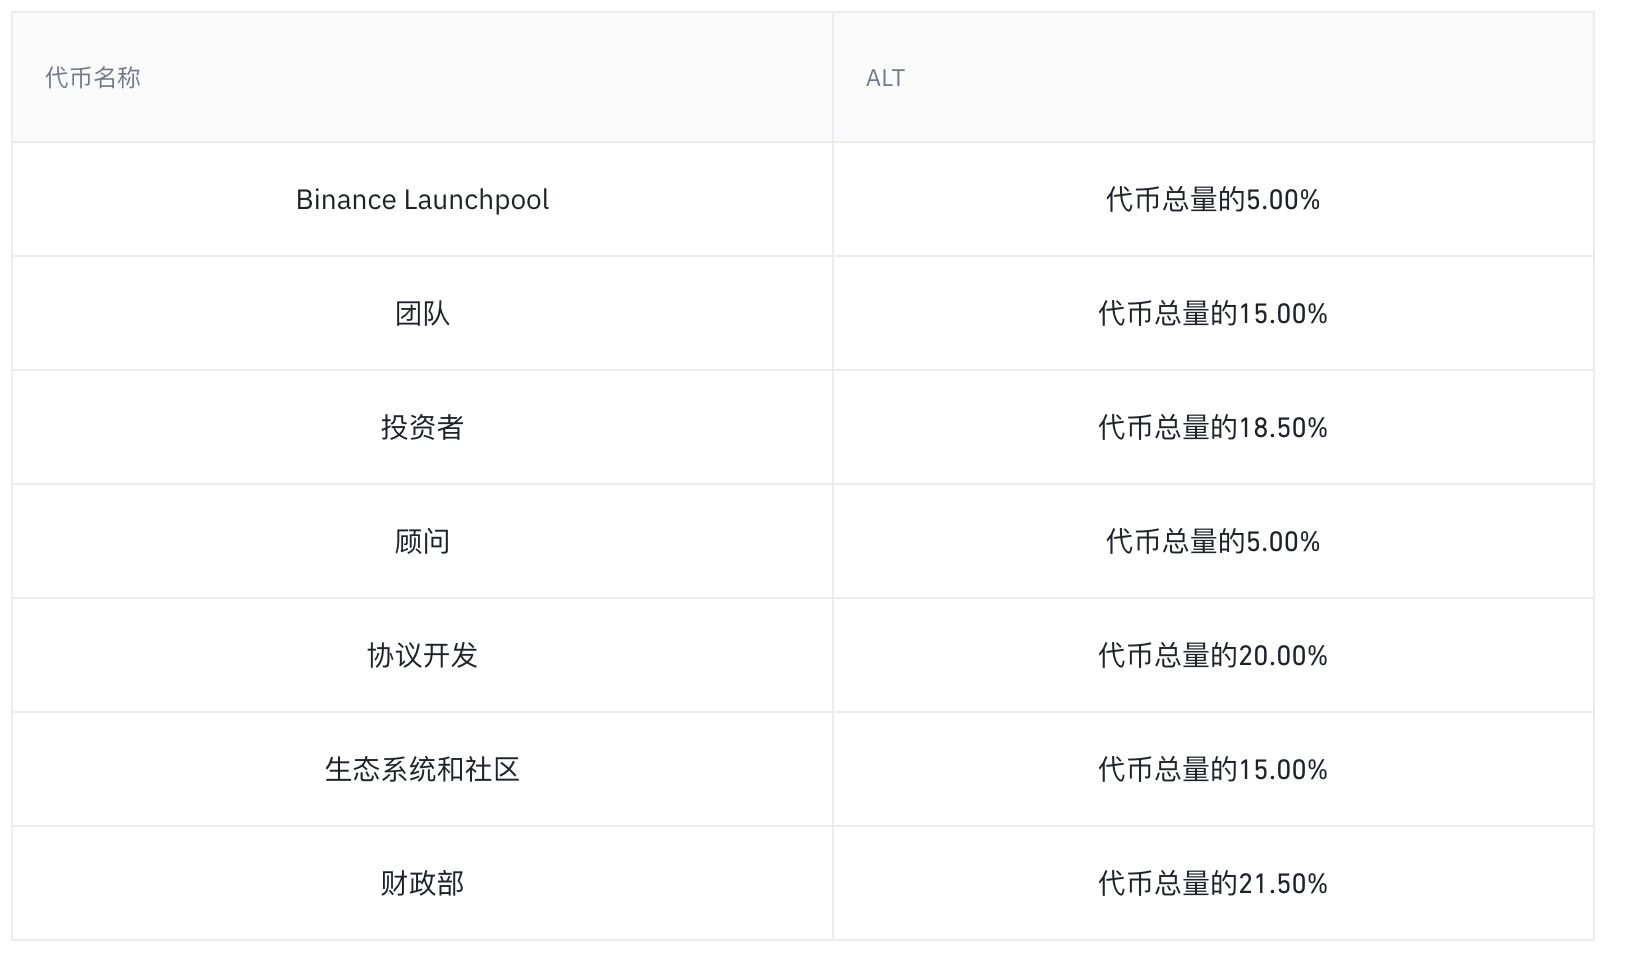The image size is (1632, 962).
Task: Click the 15.00% value beside 生态系统和社区
Action: point(1213,769)
